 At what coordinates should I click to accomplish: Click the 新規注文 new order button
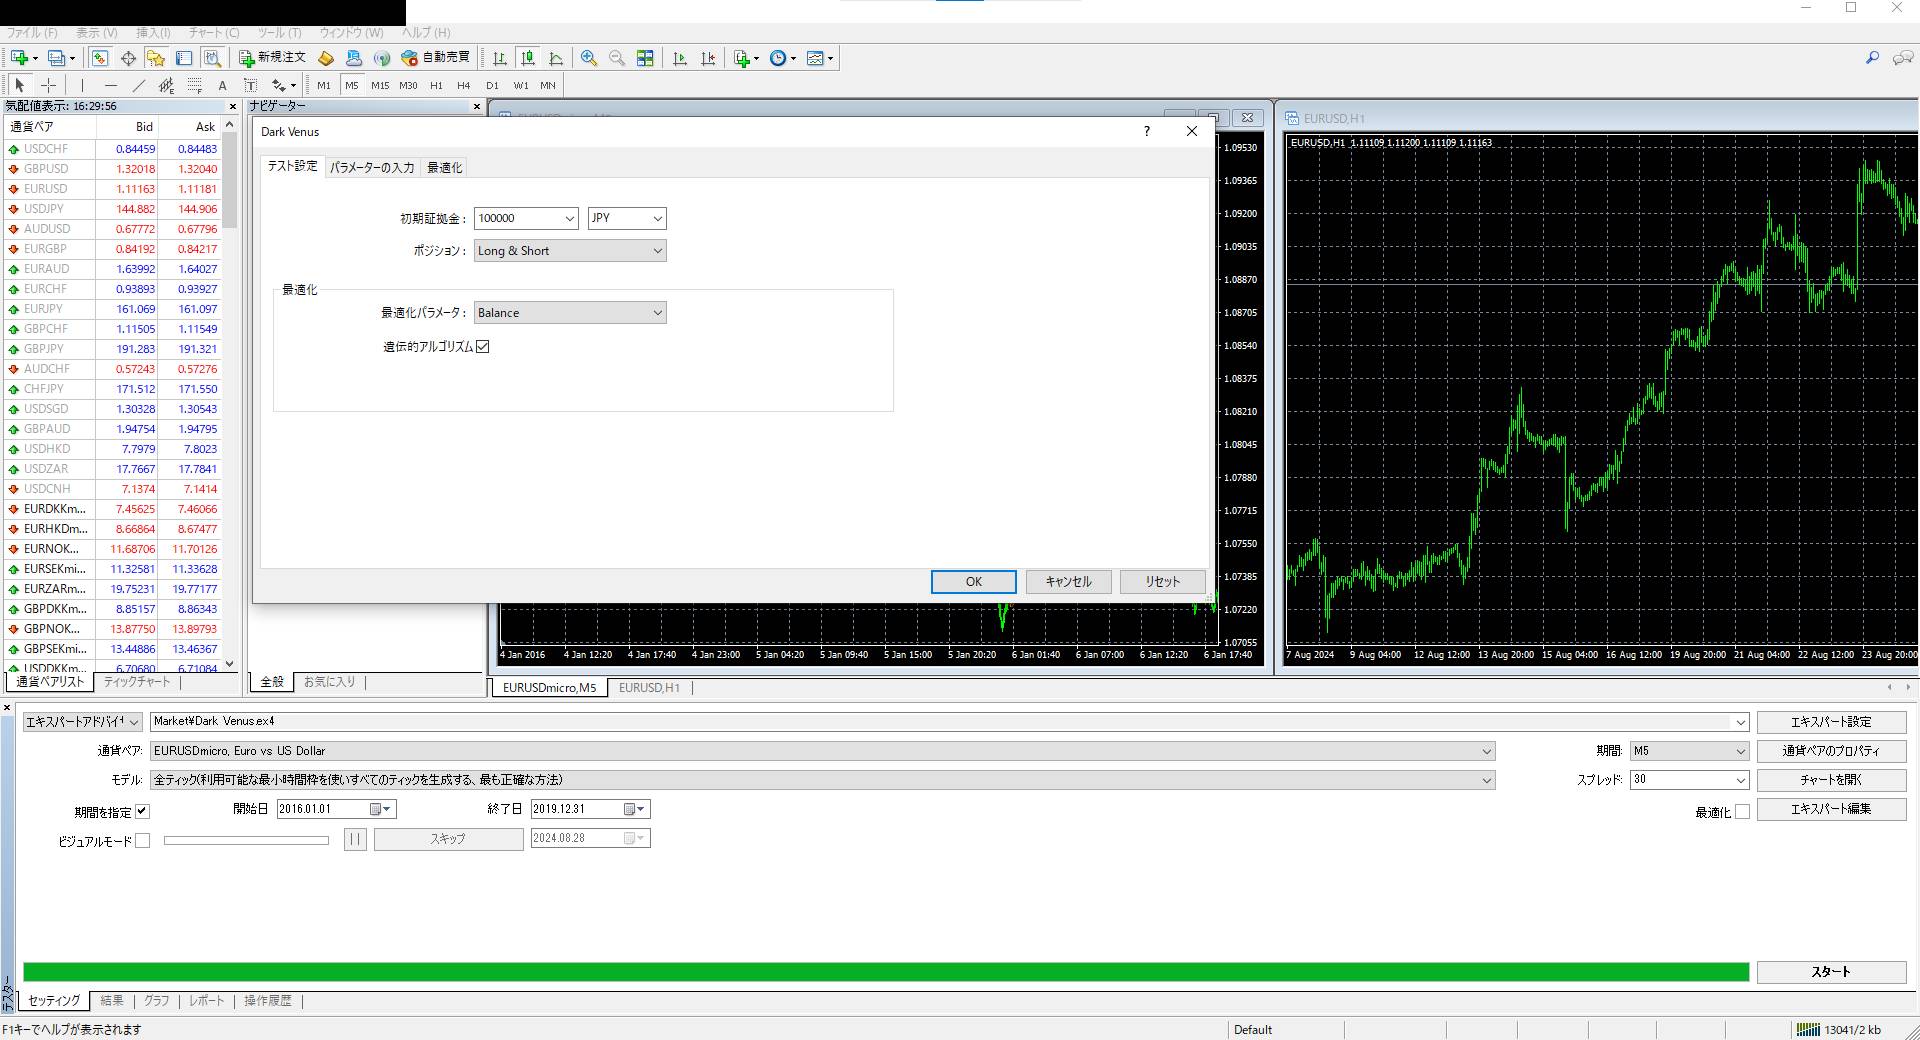point(272,58)
